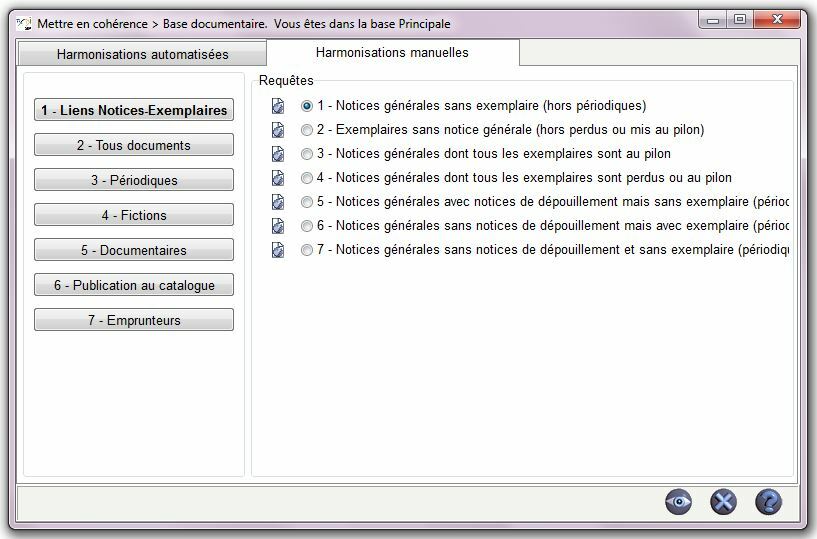Click the app icon in title bar
Screen dimensions: 817x539
point(24,23)
